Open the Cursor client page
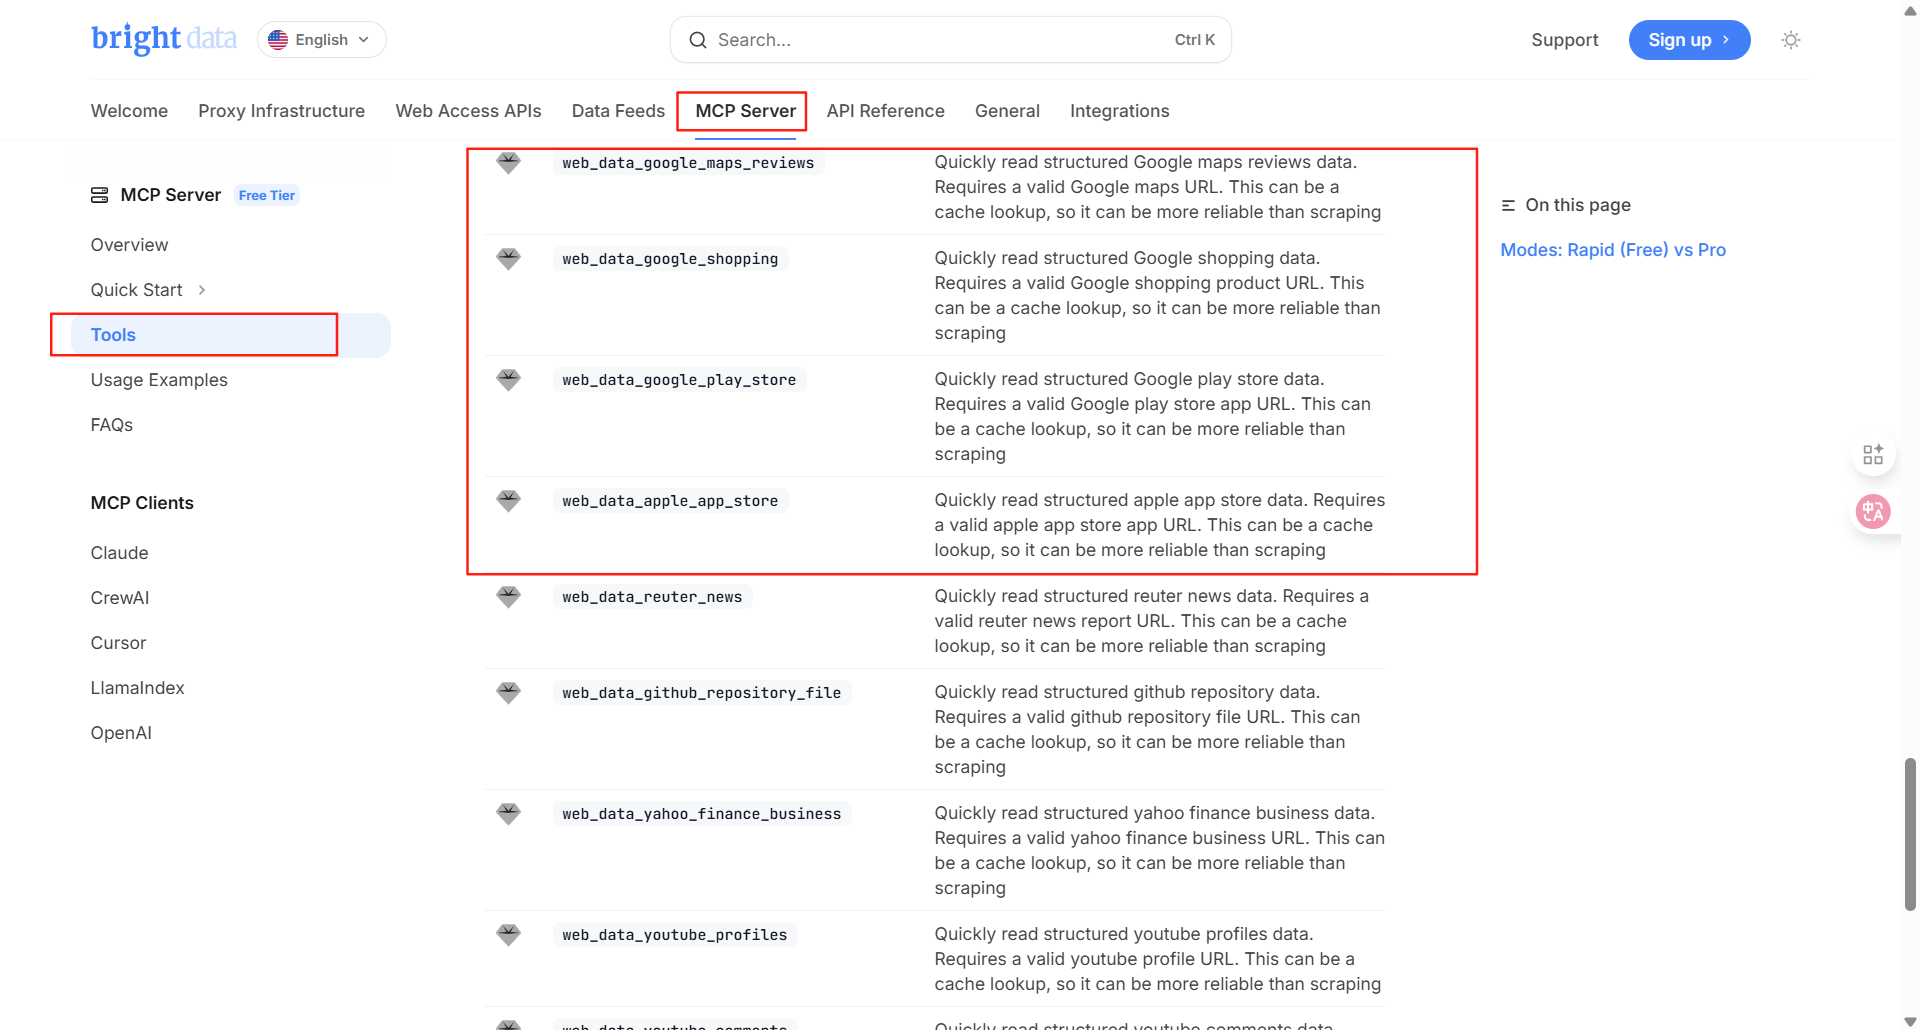This screenshot has width=1920, height=1030. pos(118,643)
